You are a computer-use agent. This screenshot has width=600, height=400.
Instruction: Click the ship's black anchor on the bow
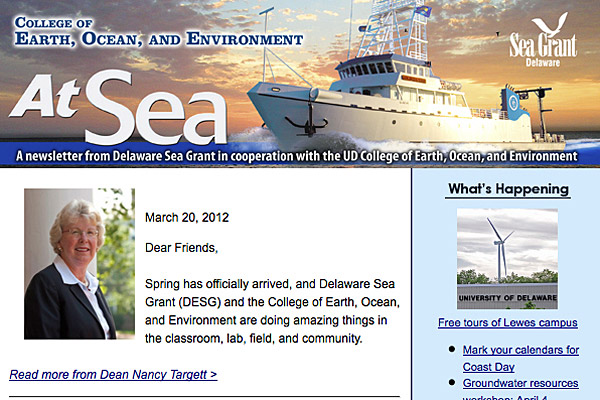point(308,117)
